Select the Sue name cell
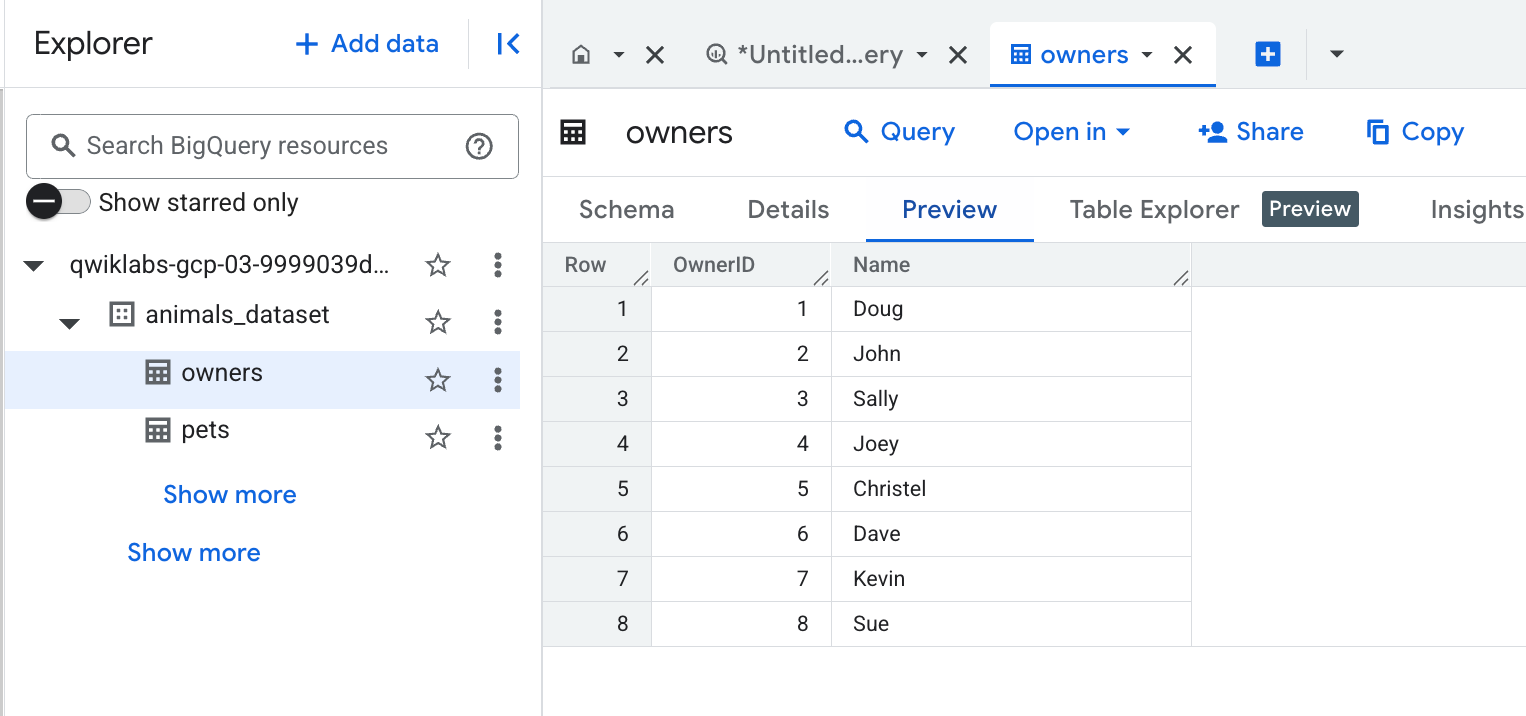The image size is (1526, 716). (x=1011, y=625)
